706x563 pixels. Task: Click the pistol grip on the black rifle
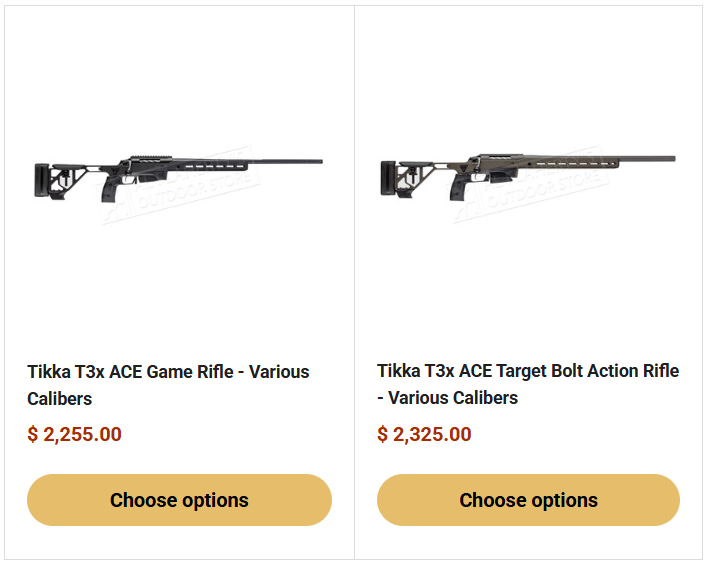tap(107, 192)
